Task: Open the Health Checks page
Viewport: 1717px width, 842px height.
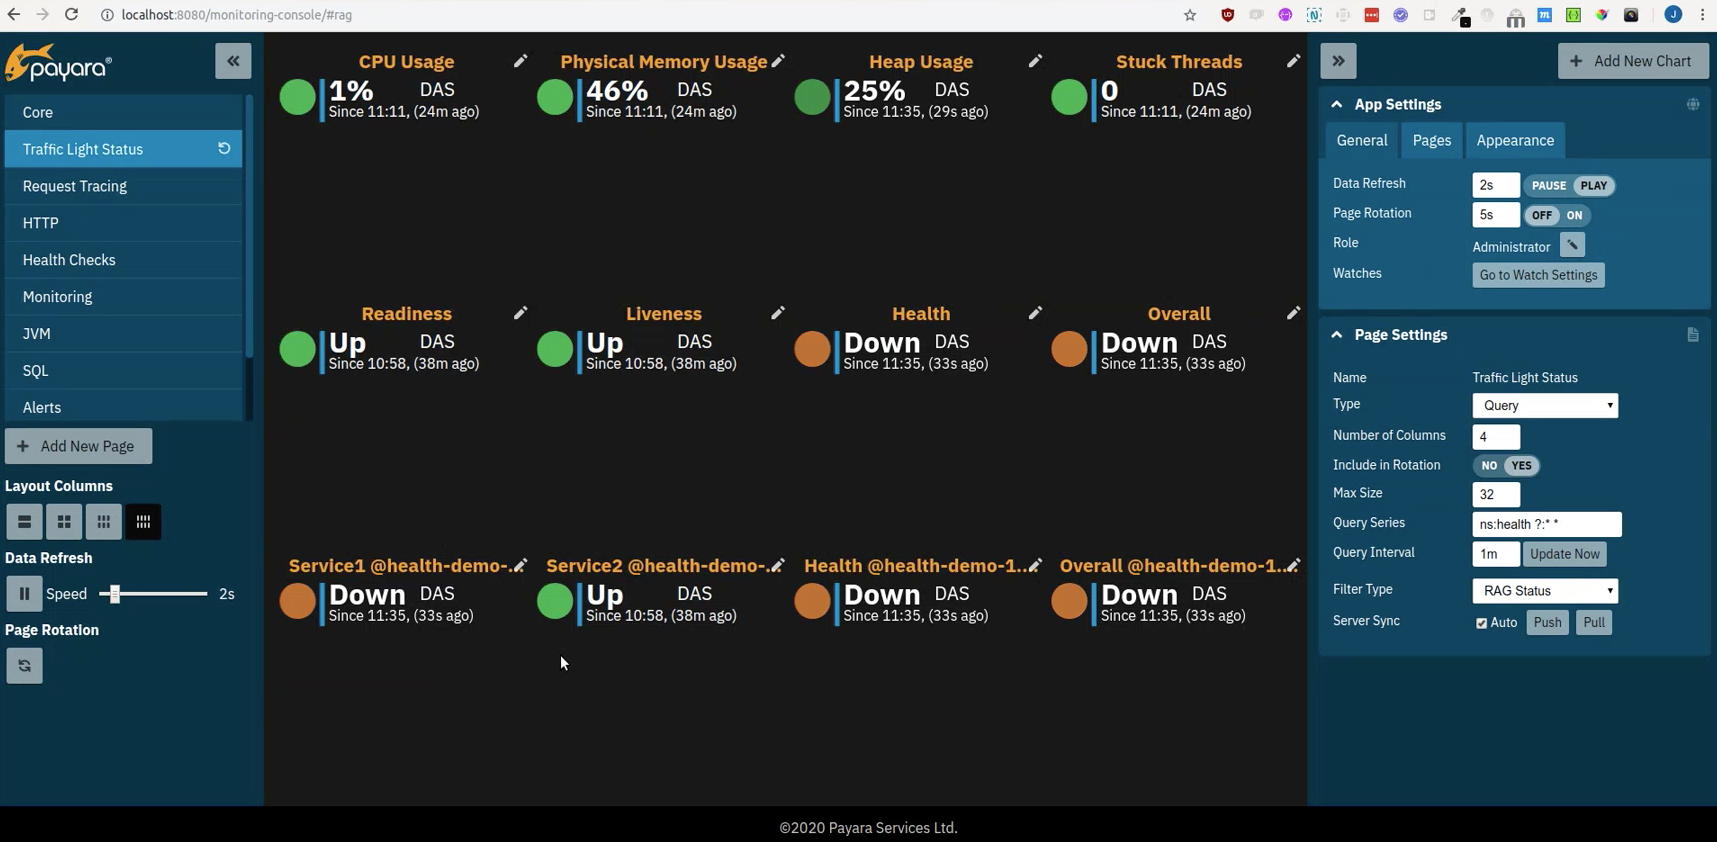Action: click(x=69, y=260)
